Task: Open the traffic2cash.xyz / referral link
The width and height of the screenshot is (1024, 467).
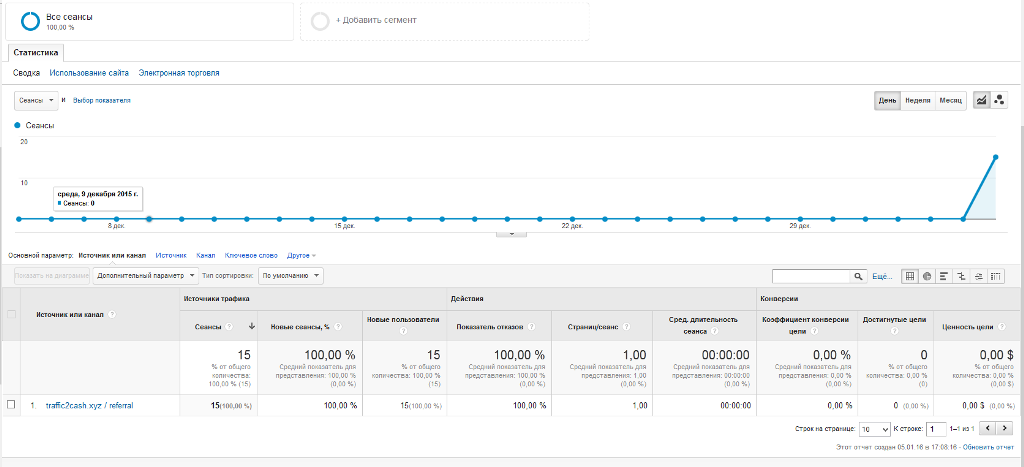Action: pyautogui.click(x=89, y=405)
